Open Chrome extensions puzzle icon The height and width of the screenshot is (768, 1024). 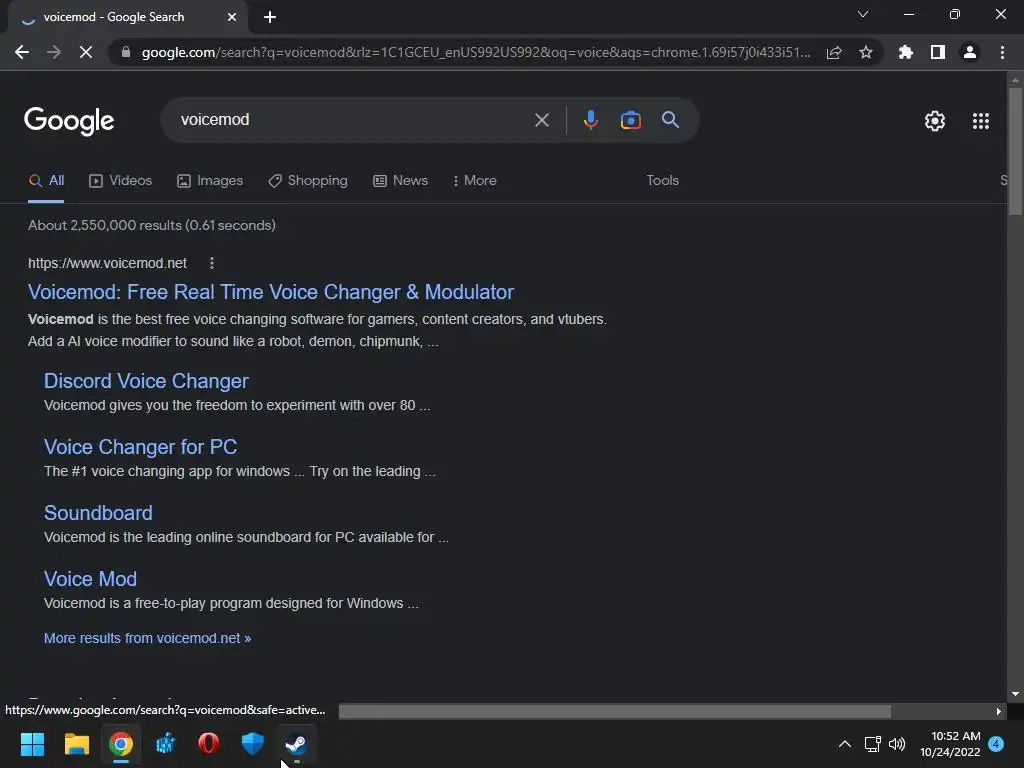tap(906, 52)
